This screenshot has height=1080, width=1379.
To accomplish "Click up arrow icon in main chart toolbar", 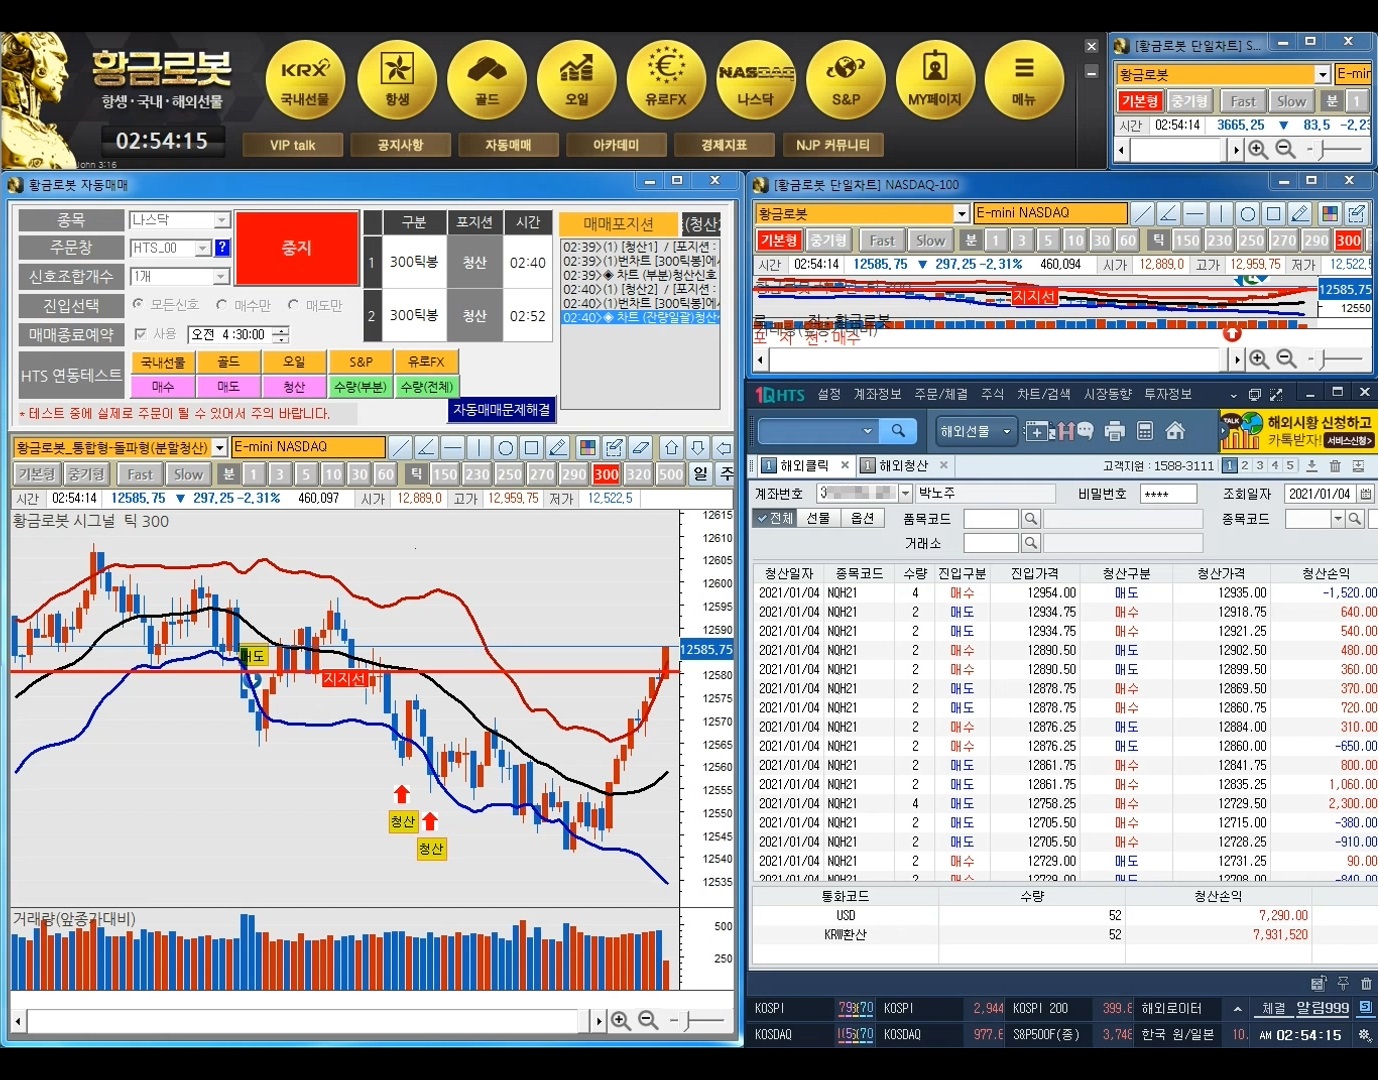I will click(672, 447).
